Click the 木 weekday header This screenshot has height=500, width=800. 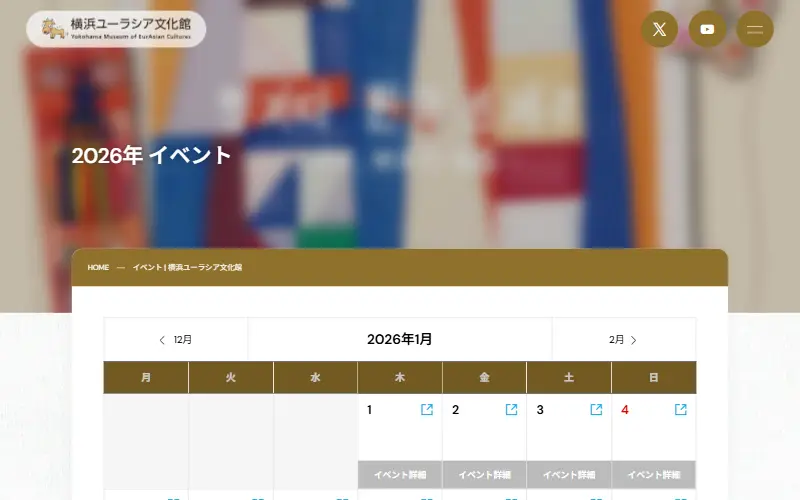(x=400, y=378)
